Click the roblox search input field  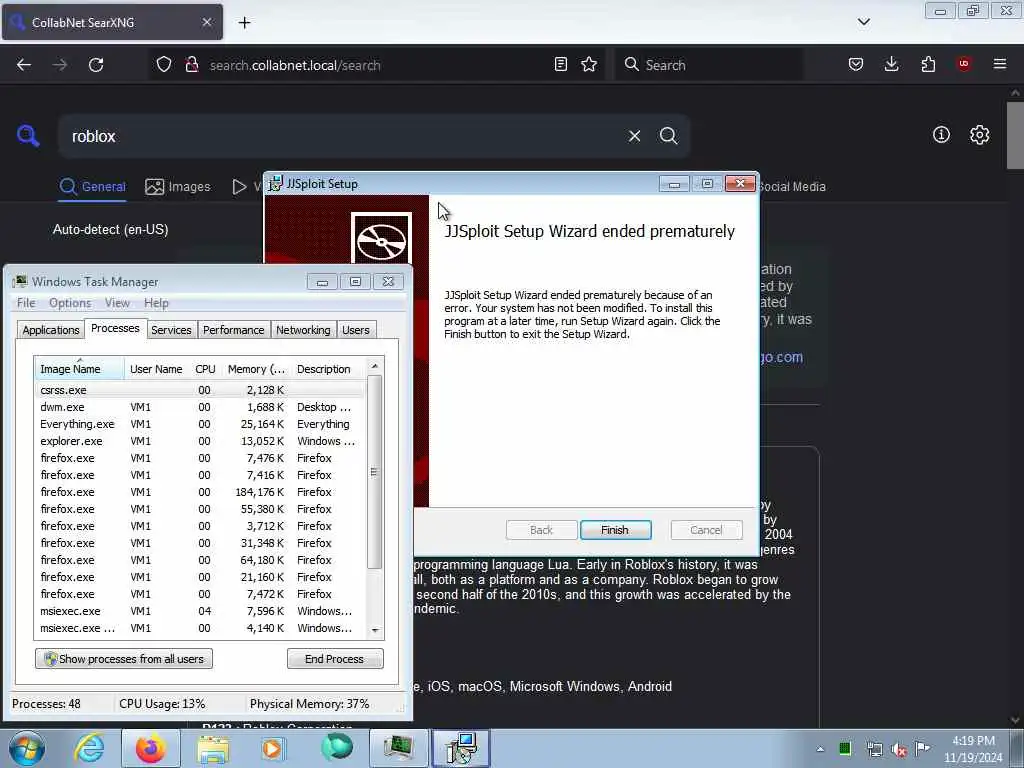pos(343,136)
